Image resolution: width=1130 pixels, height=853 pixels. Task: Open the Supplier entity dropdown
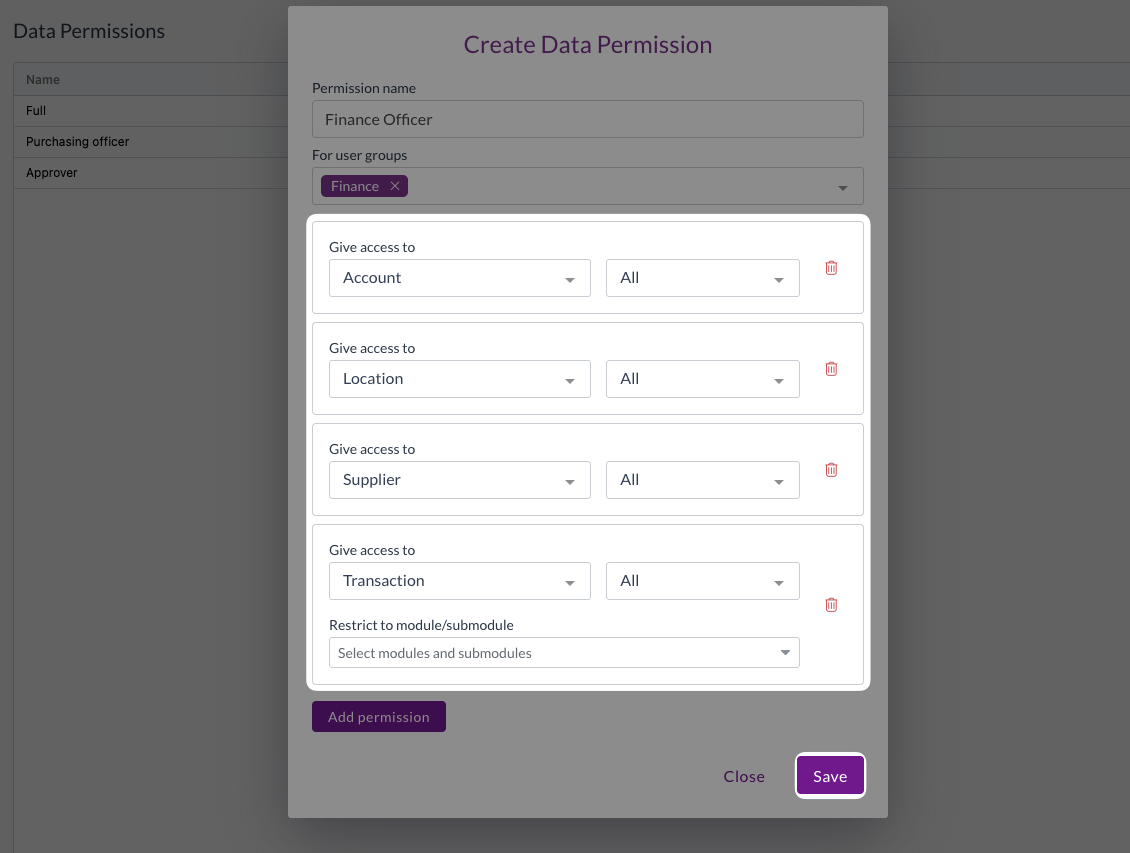[459, 480]
